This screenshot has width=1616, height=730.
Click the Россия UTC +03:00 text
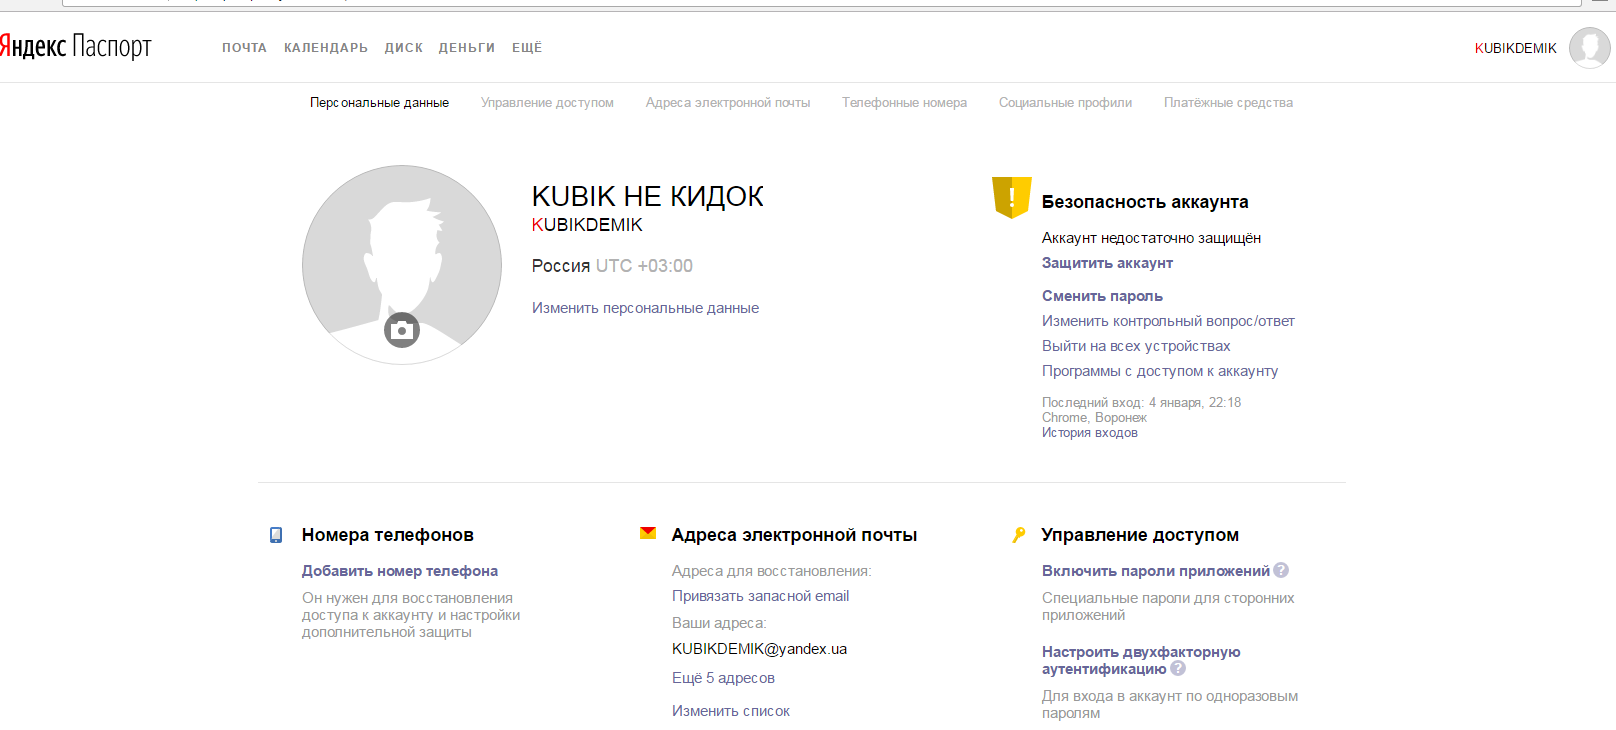(613, 266)
